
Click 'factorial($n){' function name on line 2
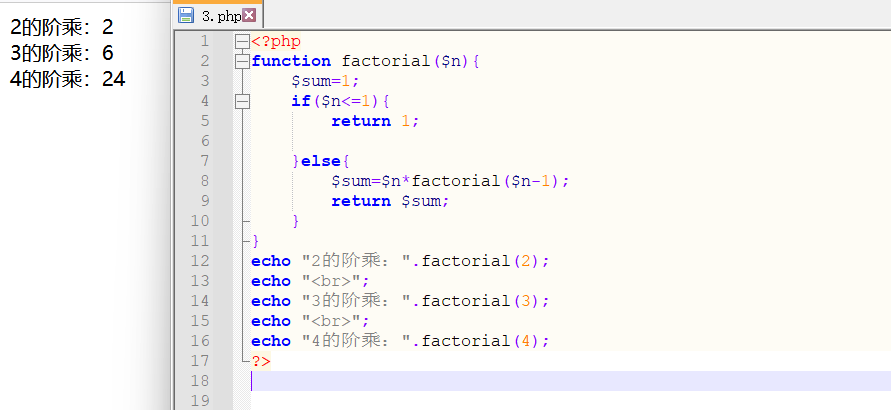(411, 61)
